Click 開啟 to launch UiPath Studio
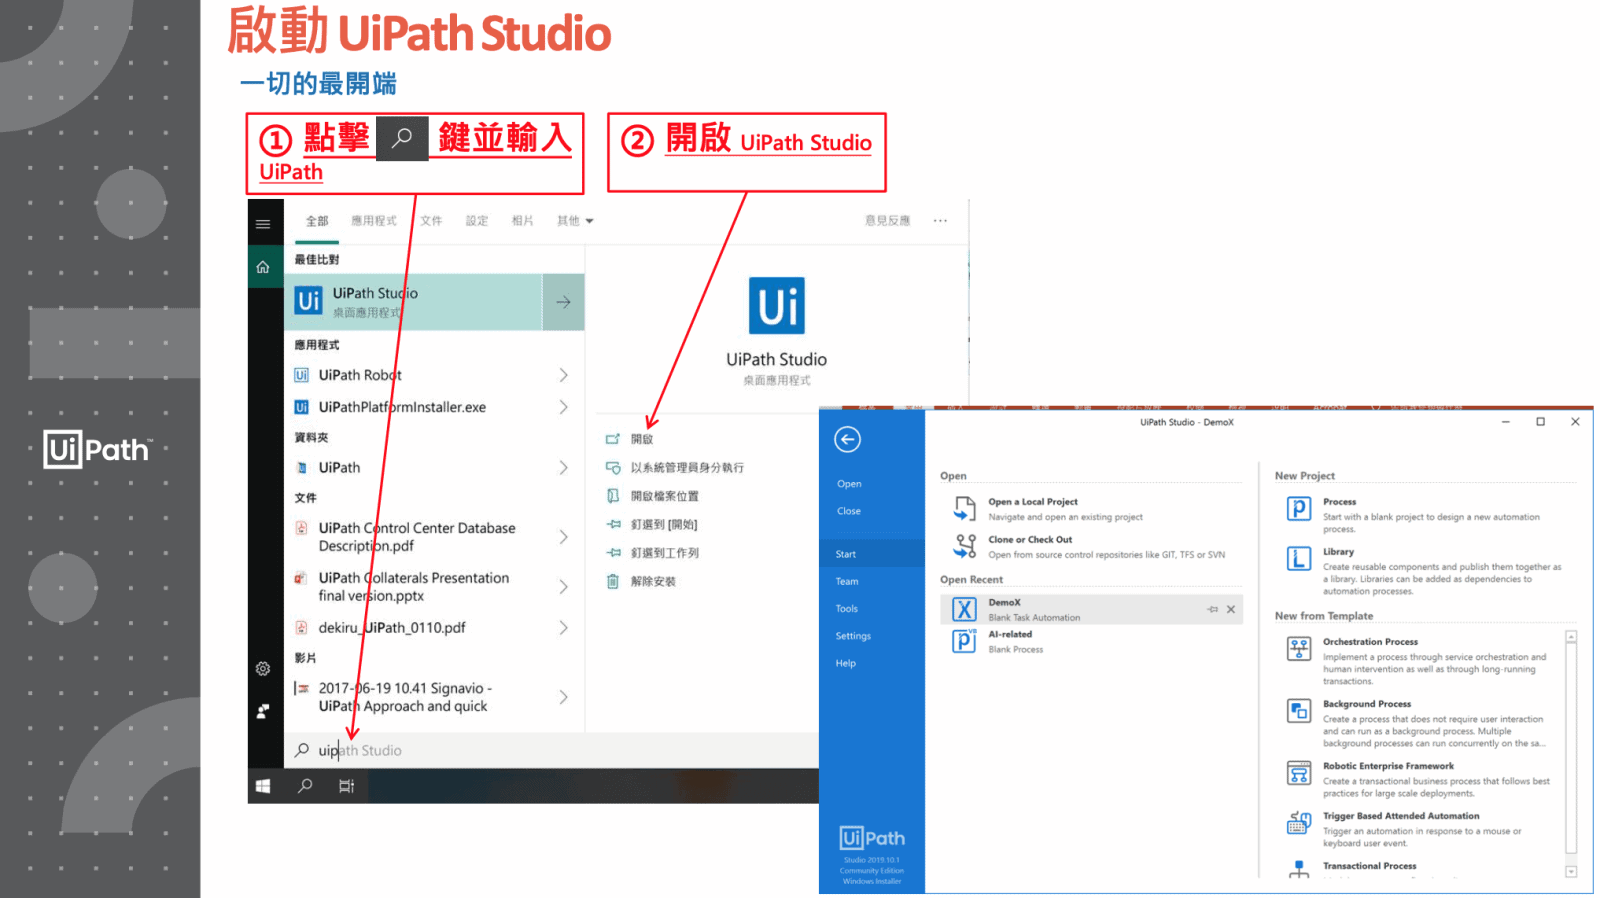 point(641,439)
